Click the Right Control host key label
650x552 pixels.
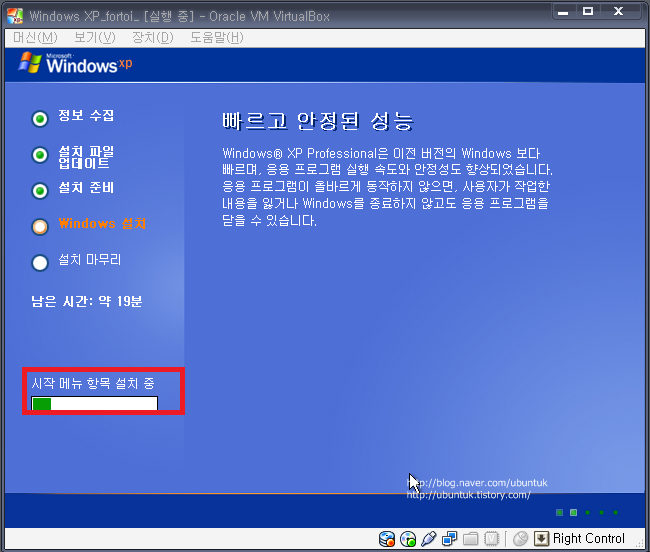589,538
